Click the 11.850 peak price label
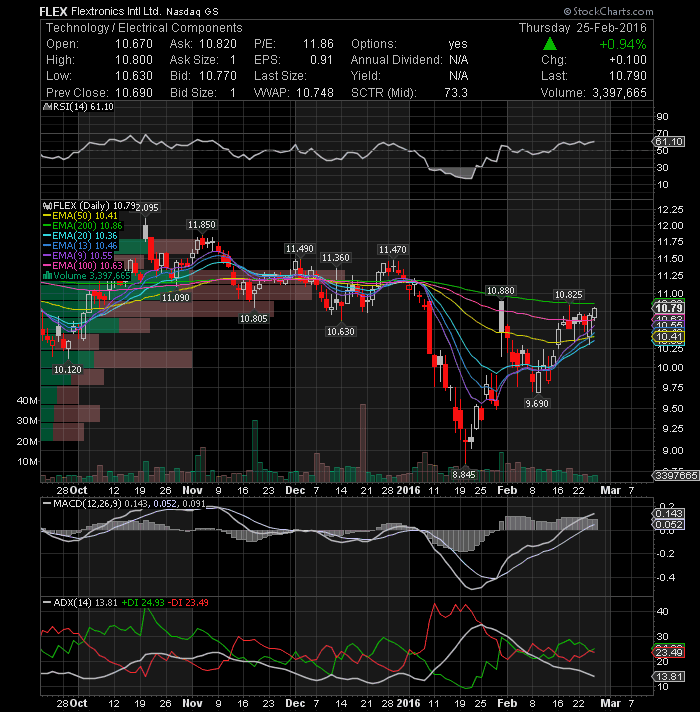 click(x=202, y=225)
